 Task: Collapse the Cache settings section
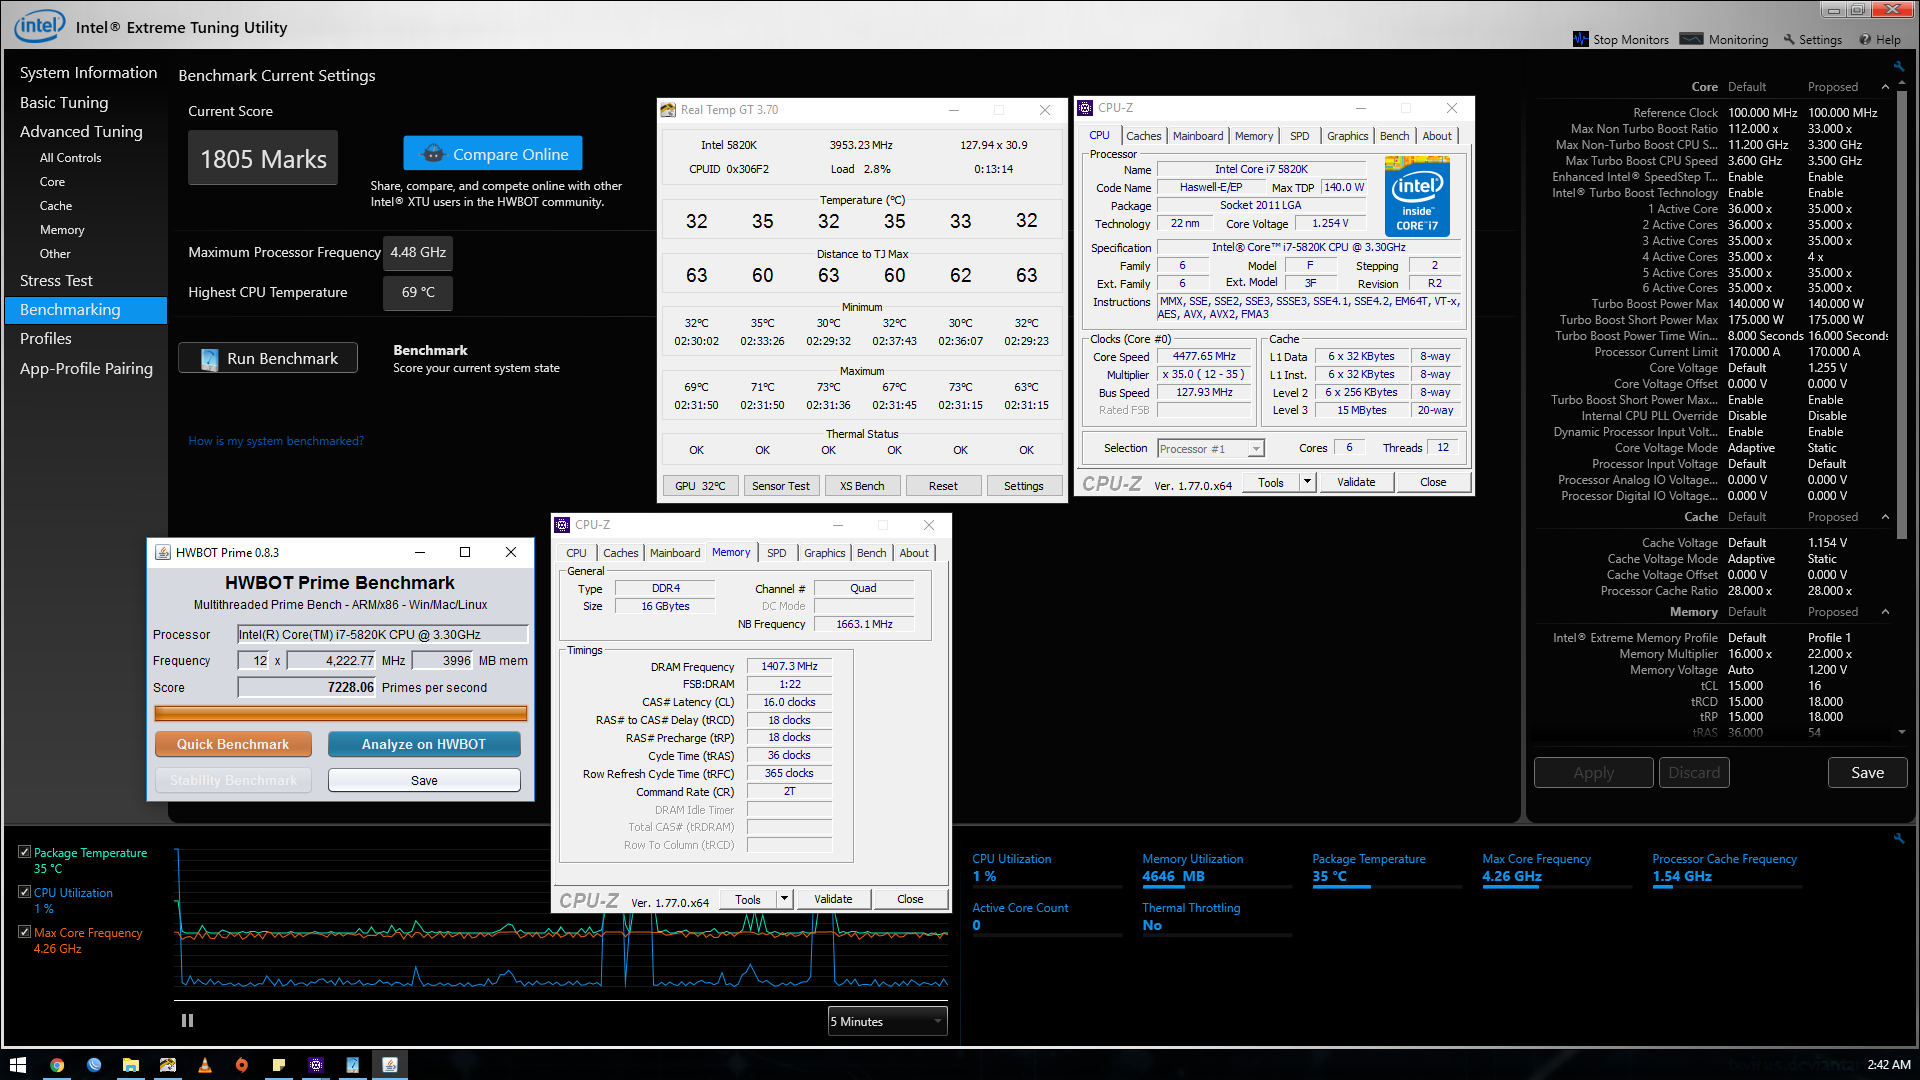(1885, 517)
